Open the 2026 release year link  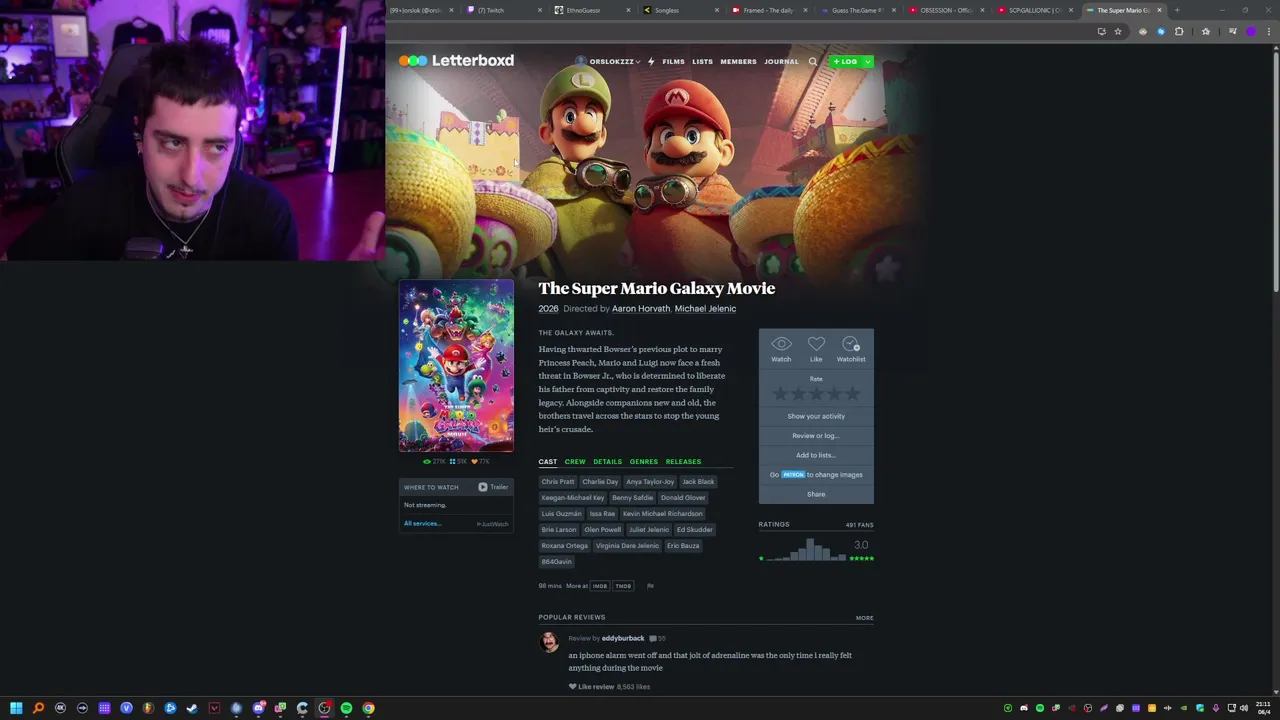pos(548,309)
